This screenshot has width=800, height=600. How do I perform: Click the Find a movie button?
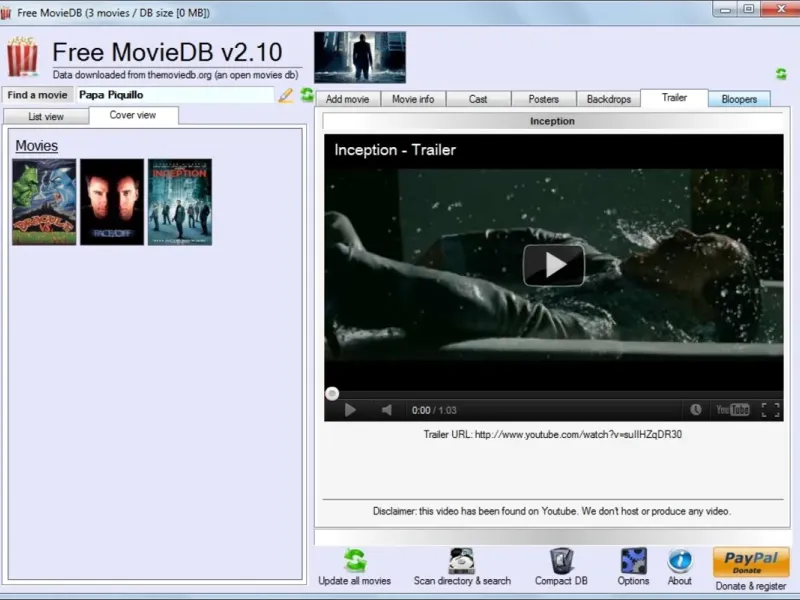pyautogui.click(x=37, y=95)
